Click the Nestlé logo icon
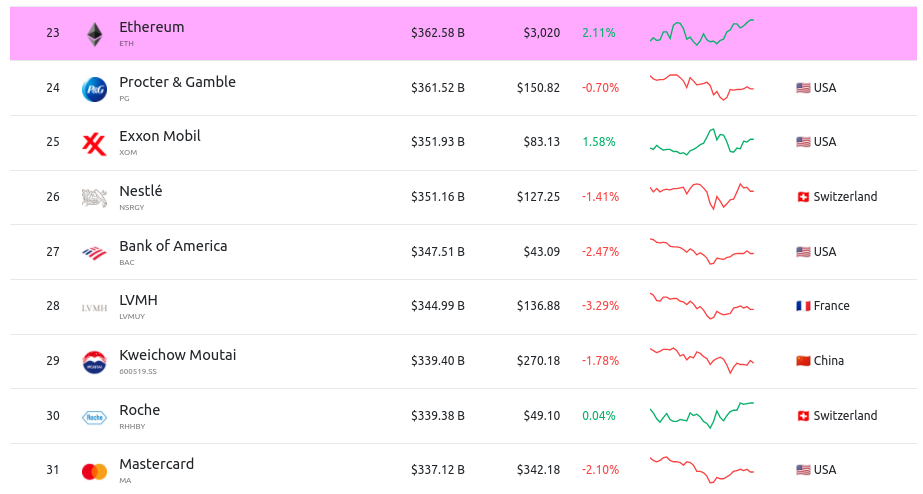923x494 pixels. tap(94, 198)
